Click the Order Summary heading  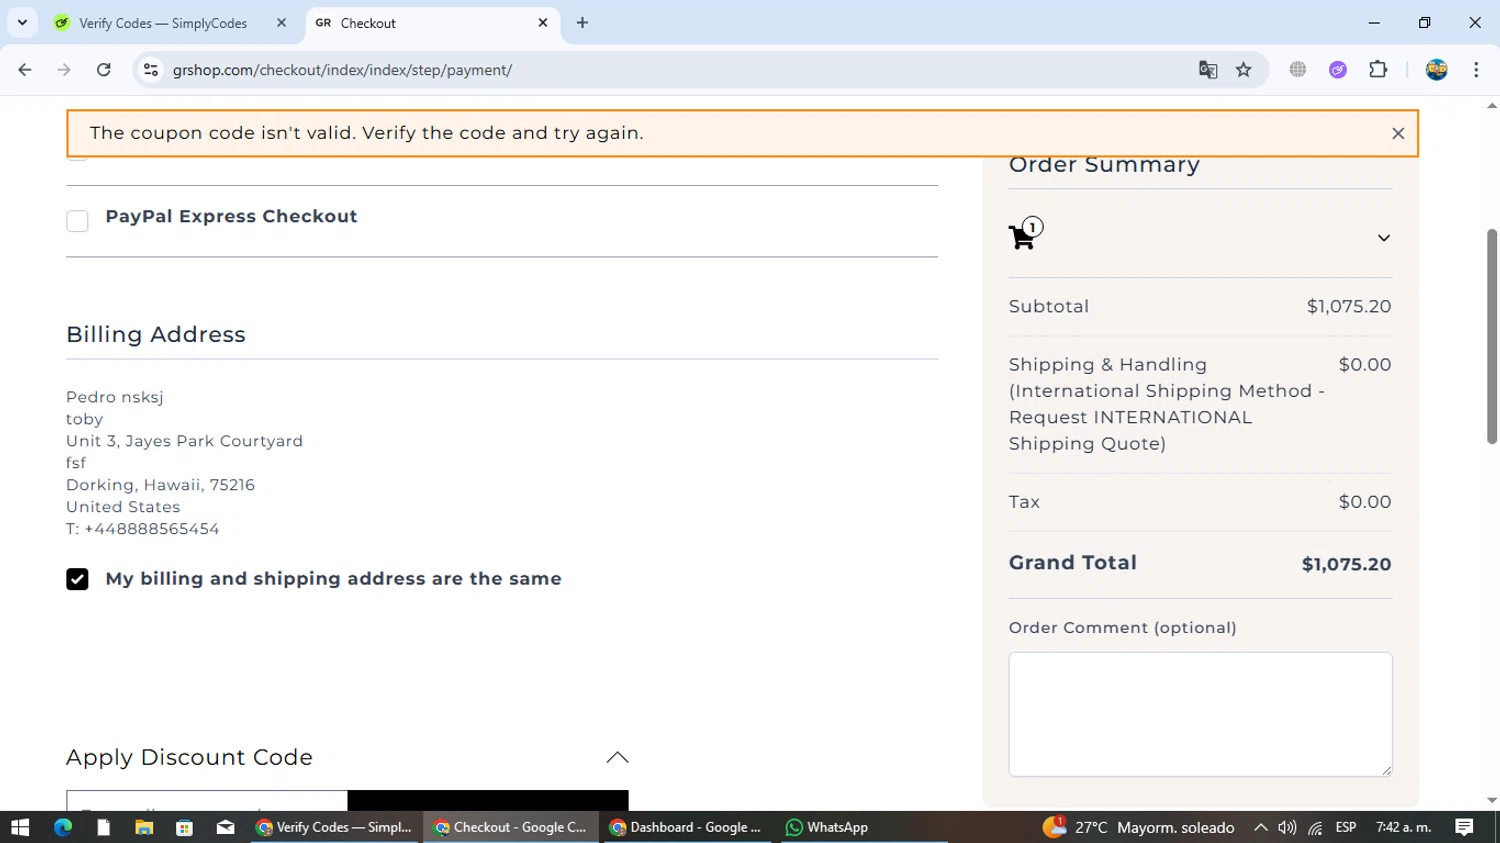[x=1104, y=166]
